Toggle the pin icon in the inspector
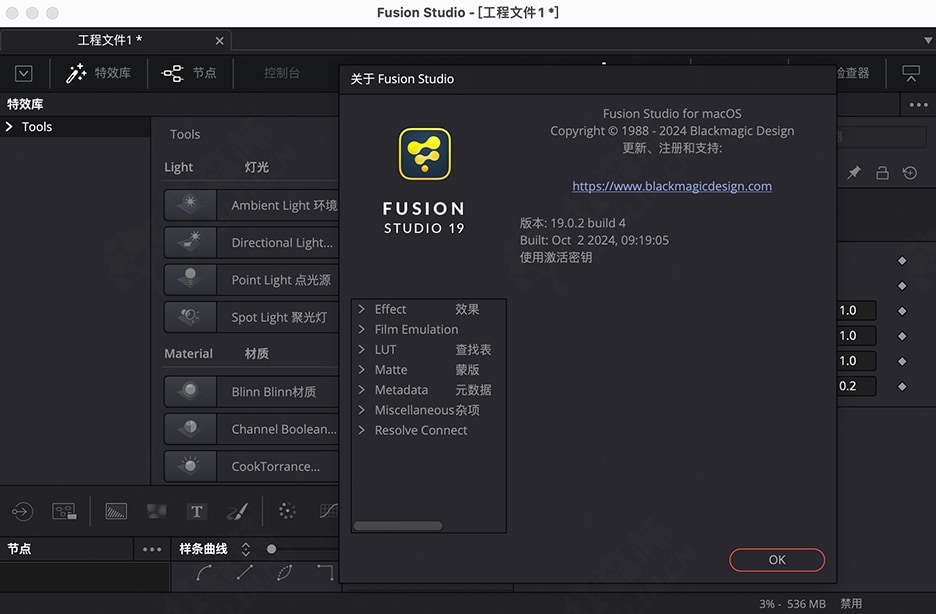The width and height of the screenshot is (936, 614). pos(854,173)
